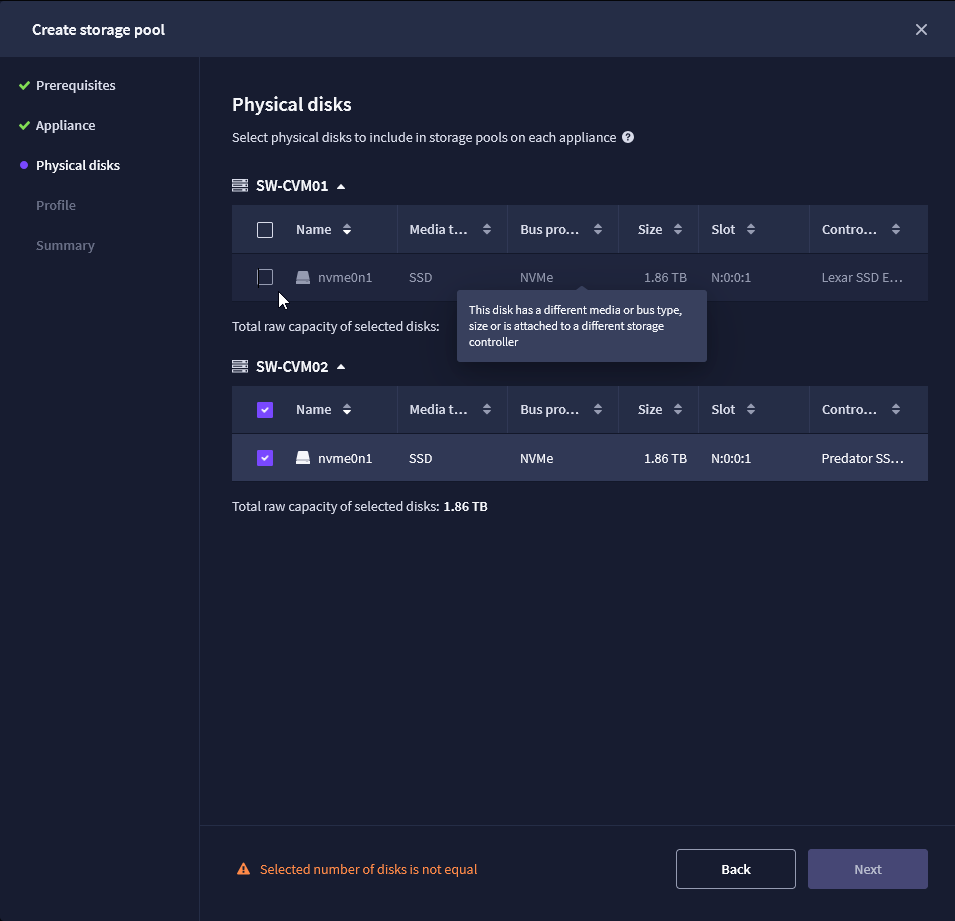Close the Create storage pool dialog

[x=921, y=29]
